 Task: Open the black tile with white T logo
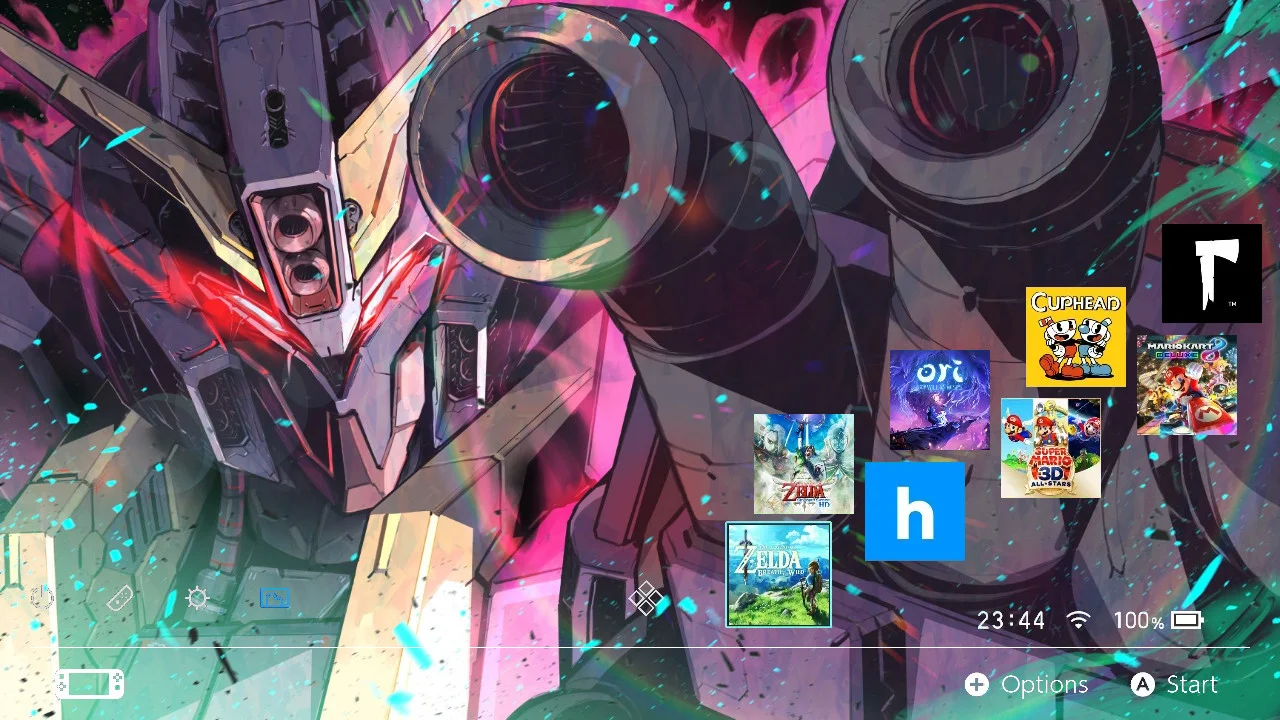[x=1212, y=273]
